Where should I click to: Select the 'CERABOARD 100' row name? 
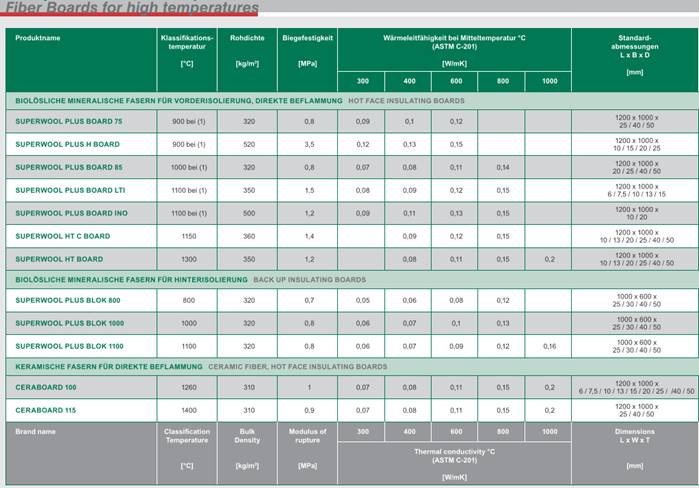point(45,387)
